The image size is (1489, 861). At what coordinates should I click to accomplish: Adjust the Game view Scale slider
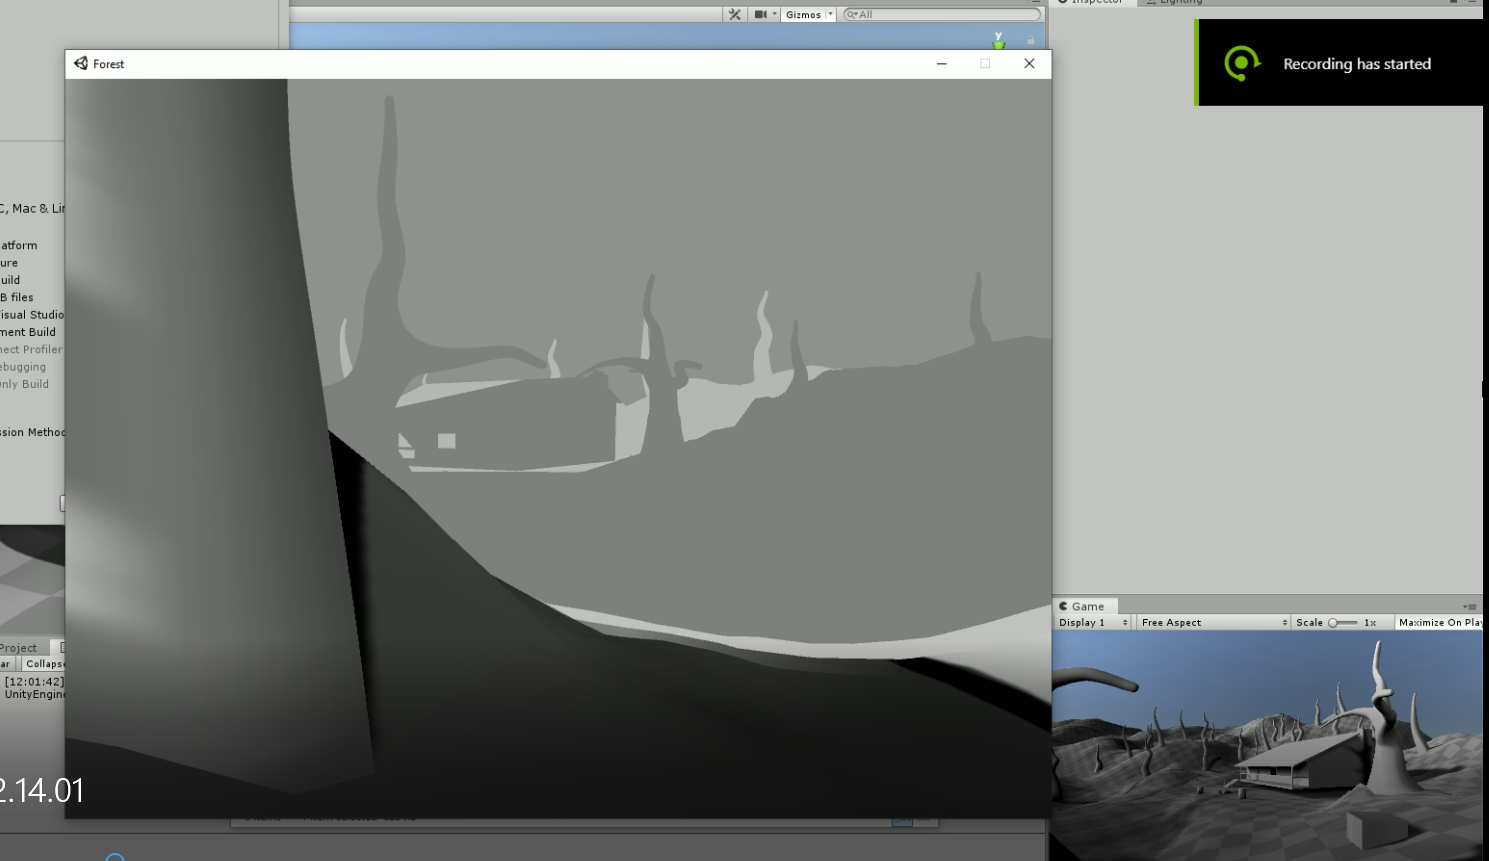coord(1342,622)
